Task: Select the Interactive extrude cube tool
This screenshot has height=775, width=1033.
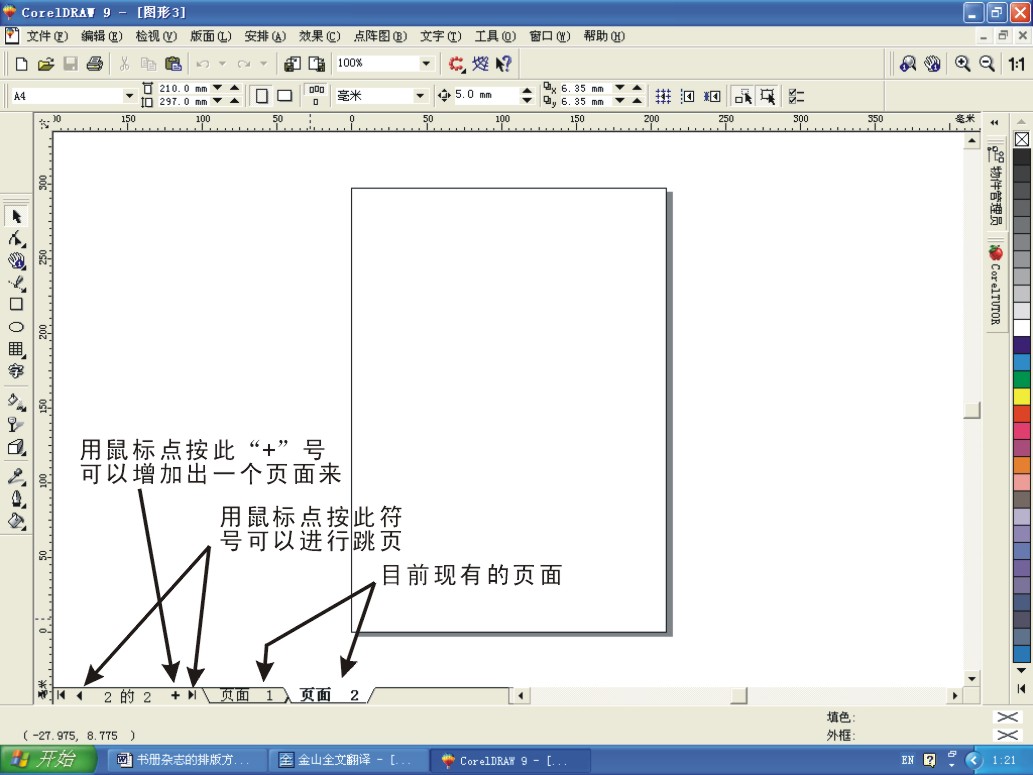Action: pos(16,447)
